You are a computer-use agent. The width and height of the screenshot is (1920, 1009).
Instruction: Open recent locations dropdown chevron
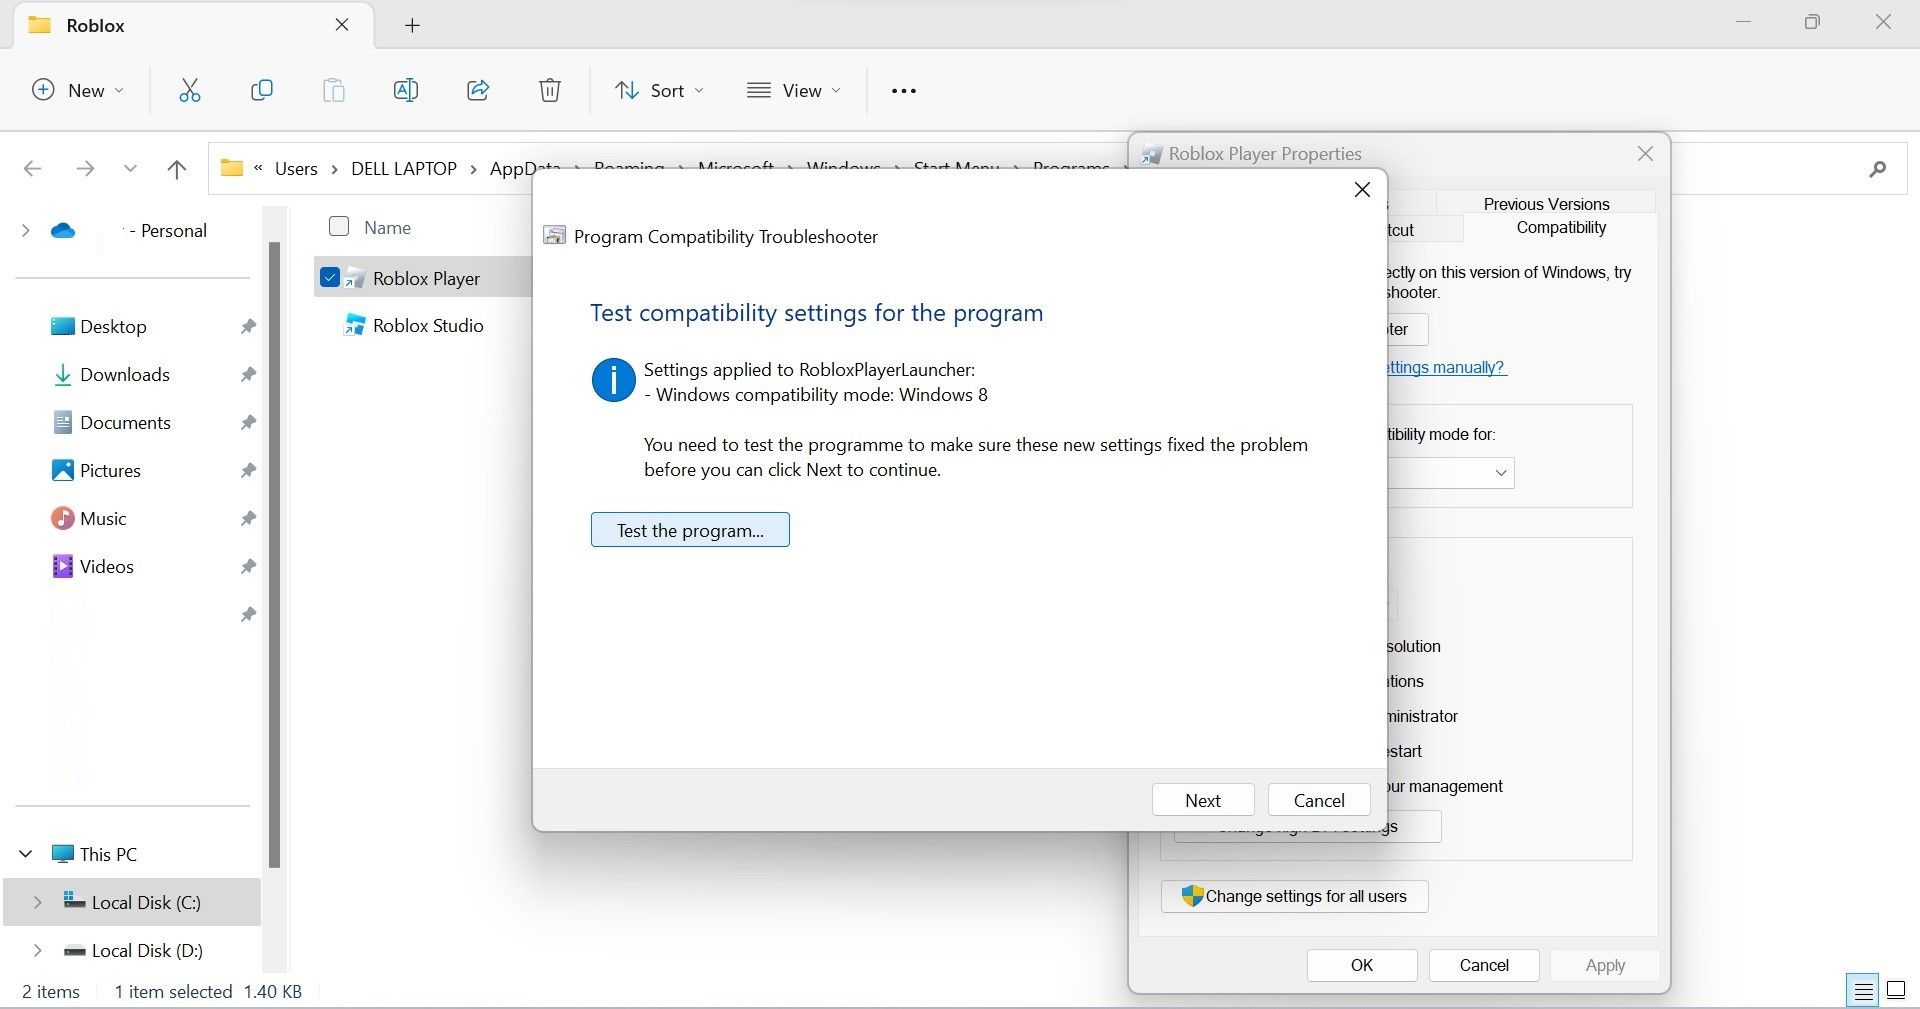coord(130,169)
